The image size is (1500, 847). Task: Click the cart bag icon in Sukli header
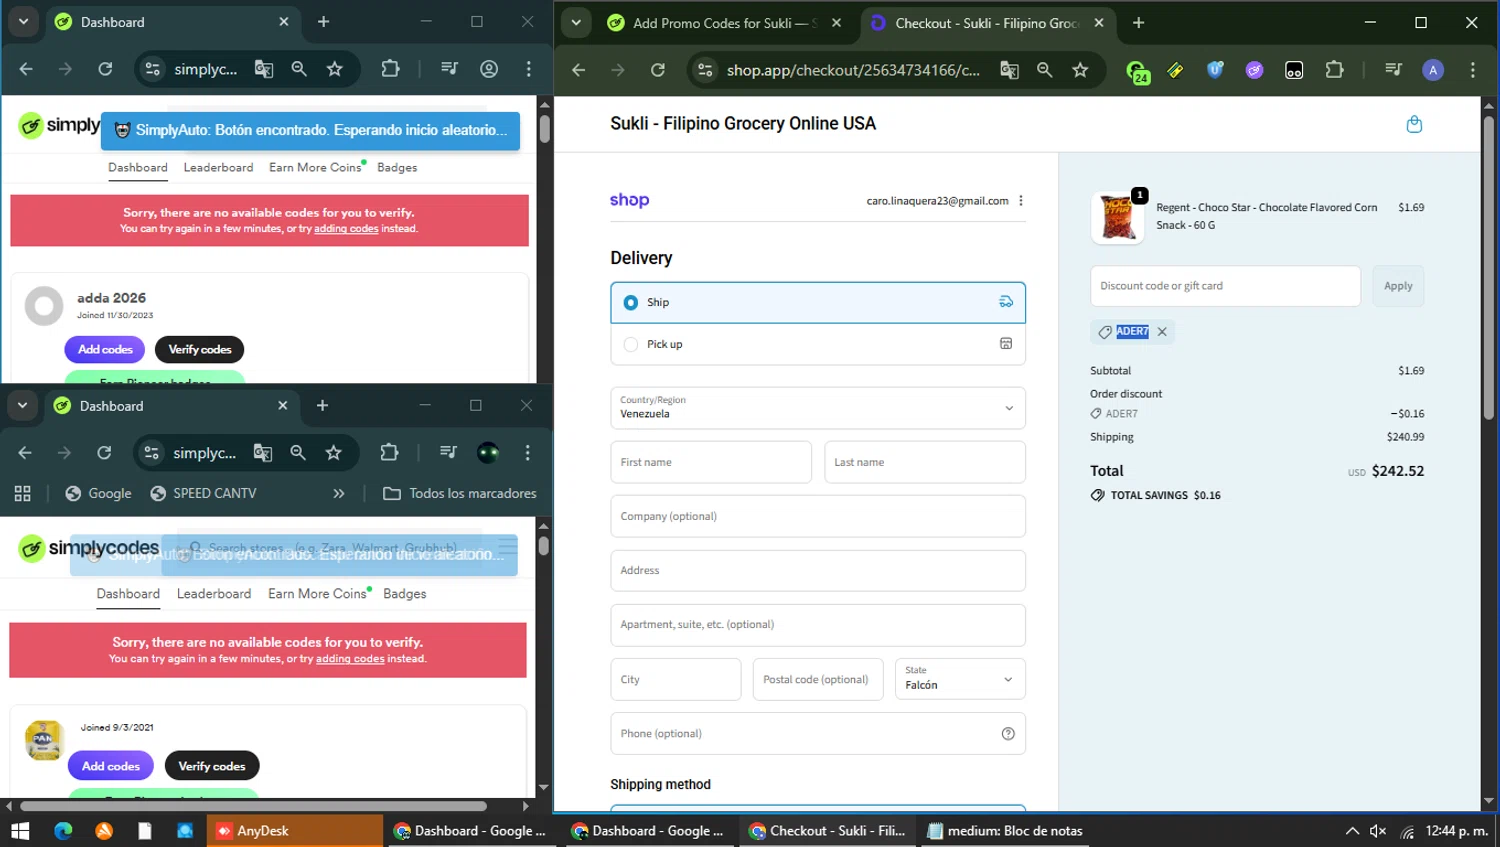point(1414,124)
